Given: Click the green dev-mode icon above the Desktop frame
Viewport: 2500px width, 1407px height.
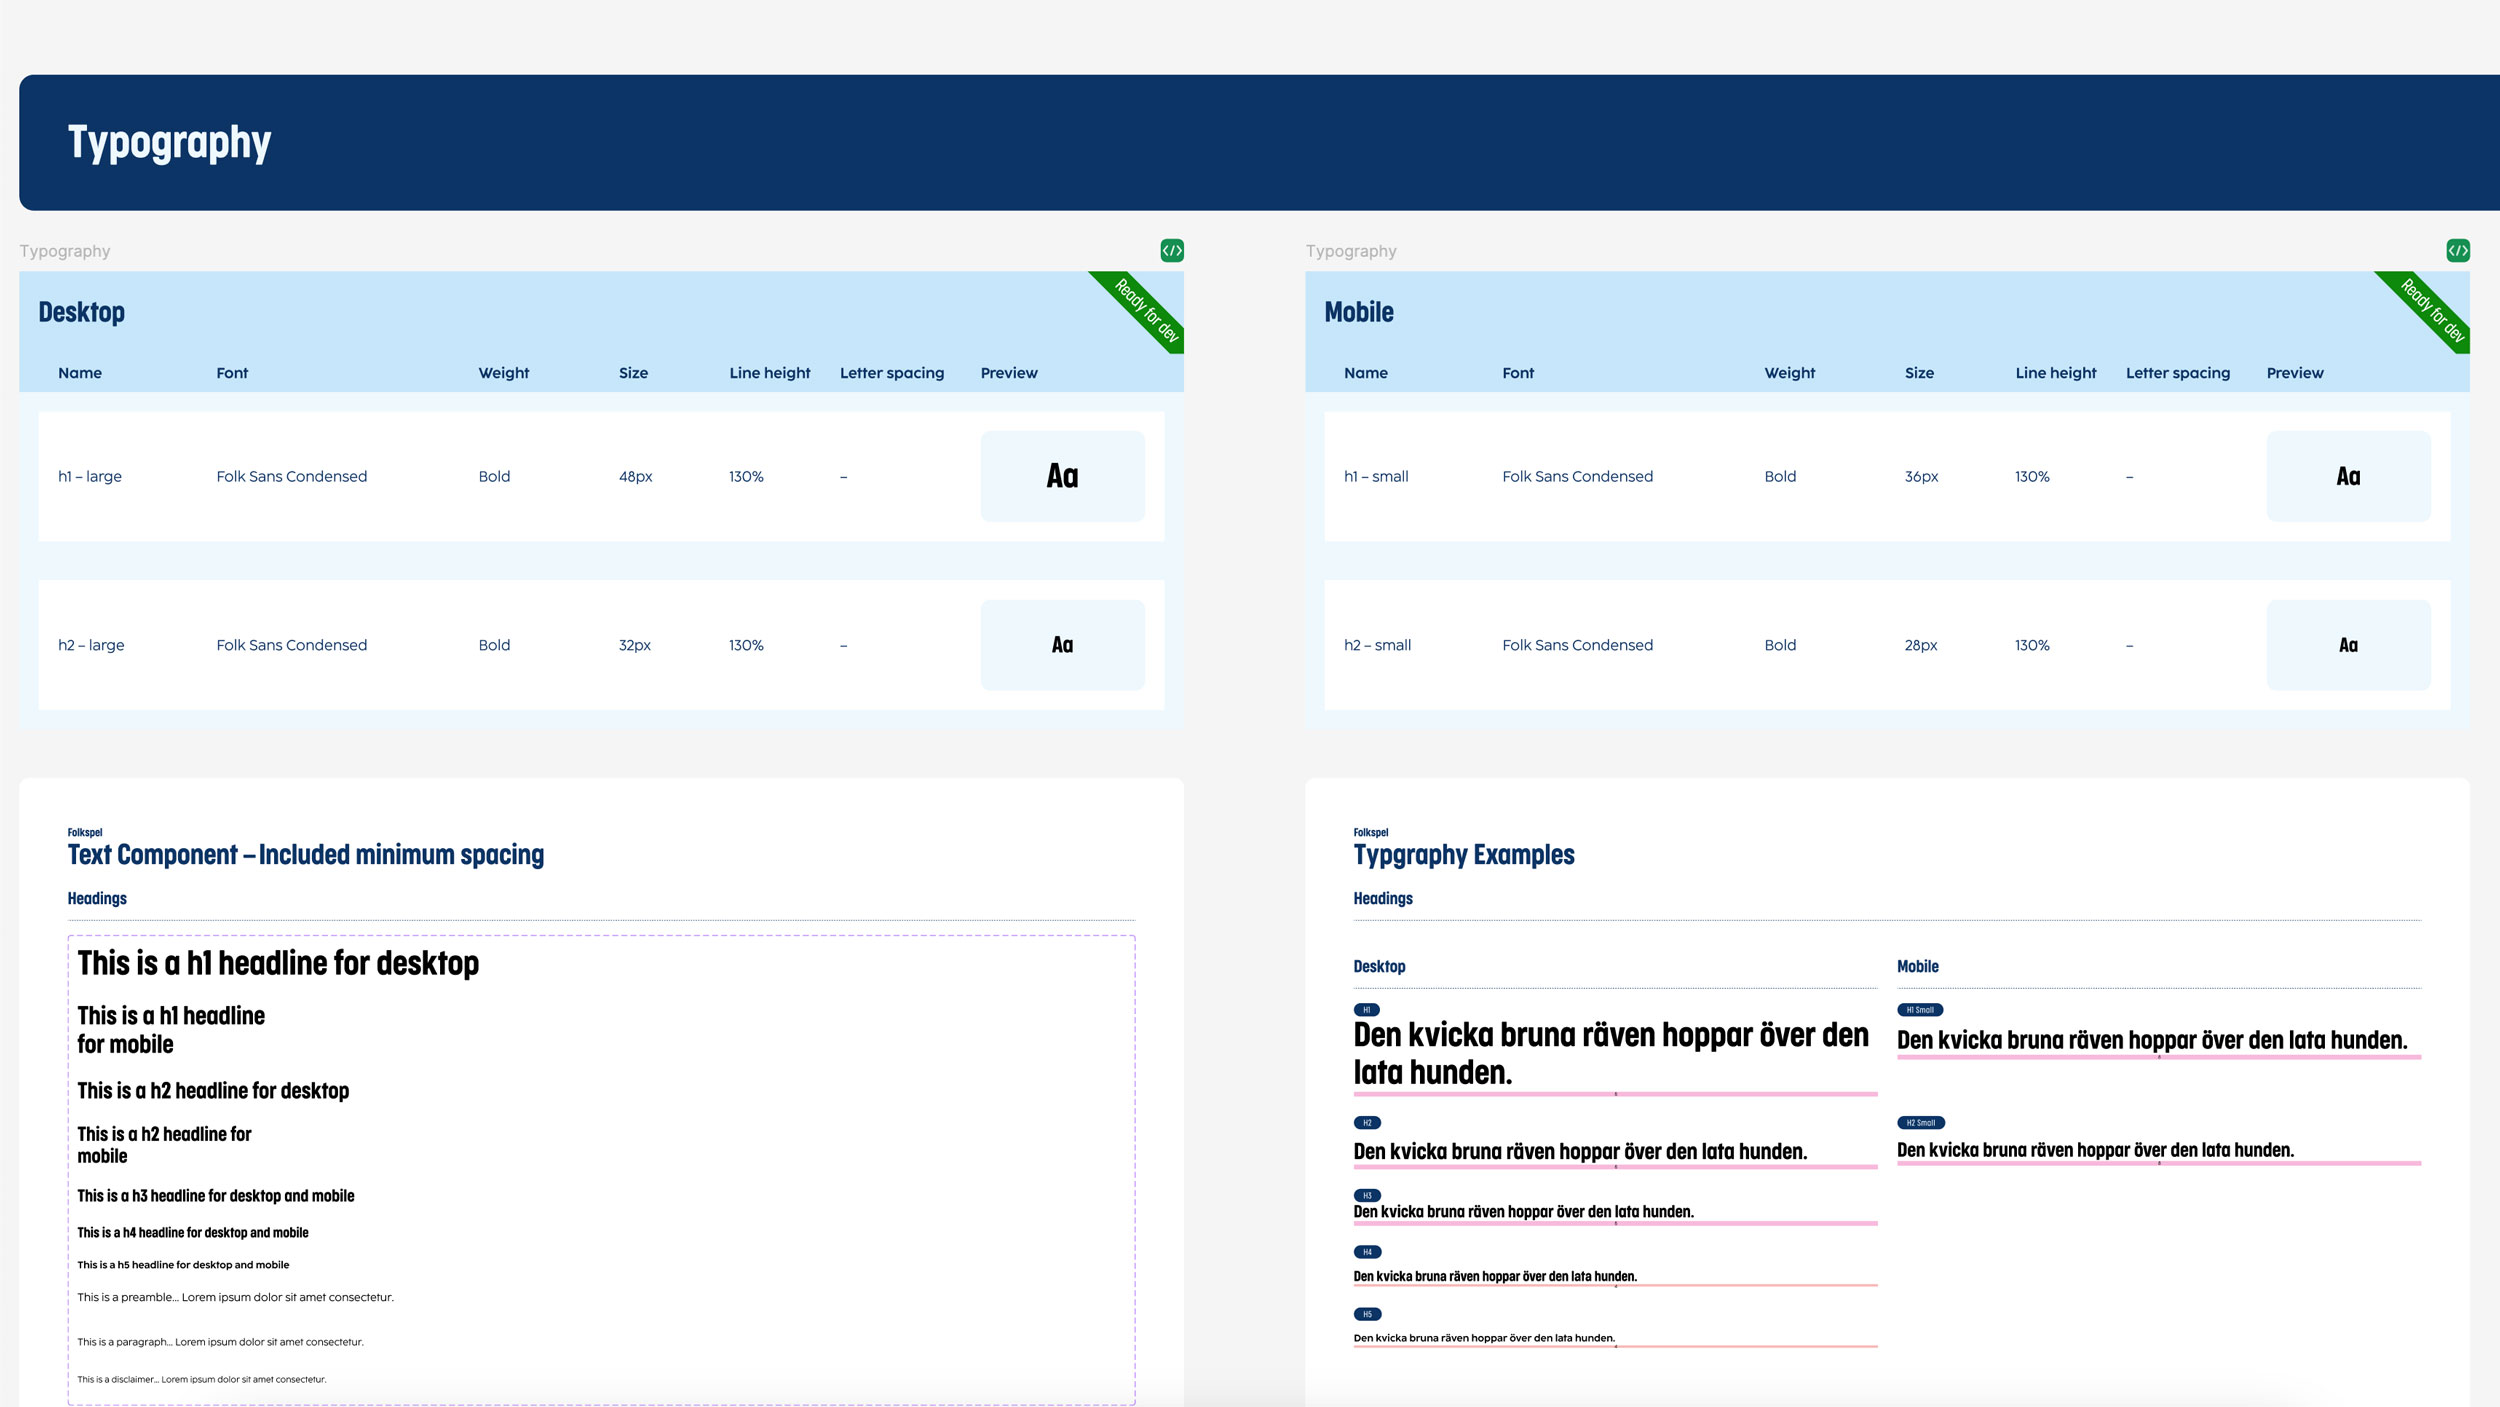Looking at the screenshot, I should (x=1172, y=250).
